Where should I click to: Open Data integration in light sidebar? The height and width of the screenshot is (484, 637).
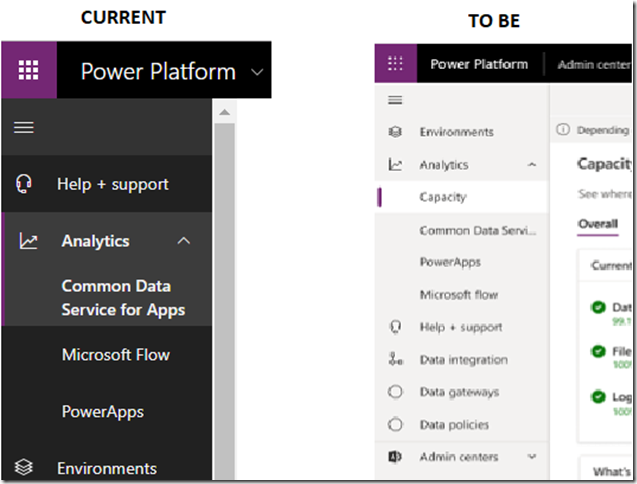click(464, 360)
